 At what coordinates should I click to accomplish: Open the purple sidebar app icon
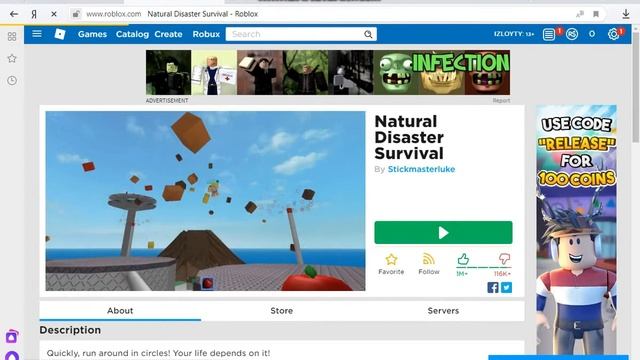coord(12,336)
